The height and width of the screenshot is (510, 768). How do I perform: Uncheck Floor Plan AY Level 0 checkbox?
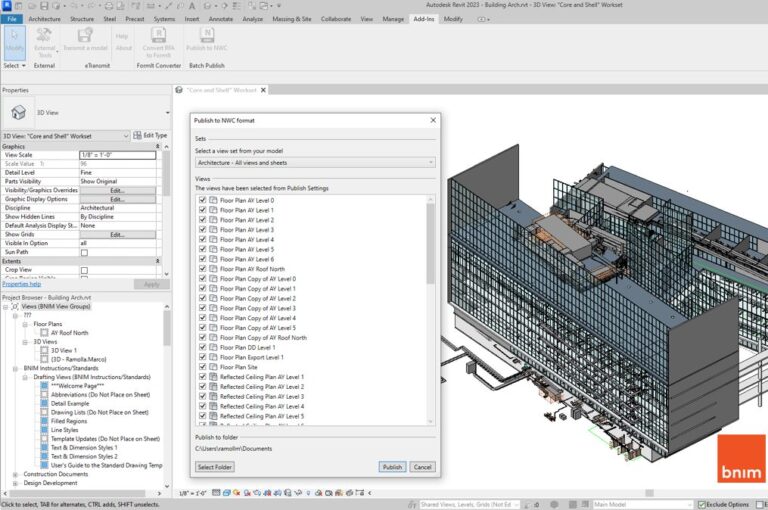(x=203, y=201)
